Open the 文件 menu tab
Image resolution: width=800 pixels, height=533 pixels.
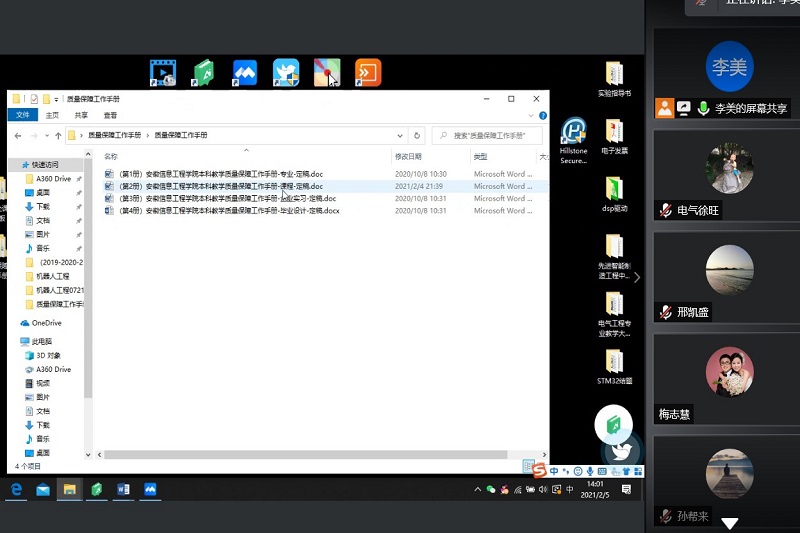23,115
